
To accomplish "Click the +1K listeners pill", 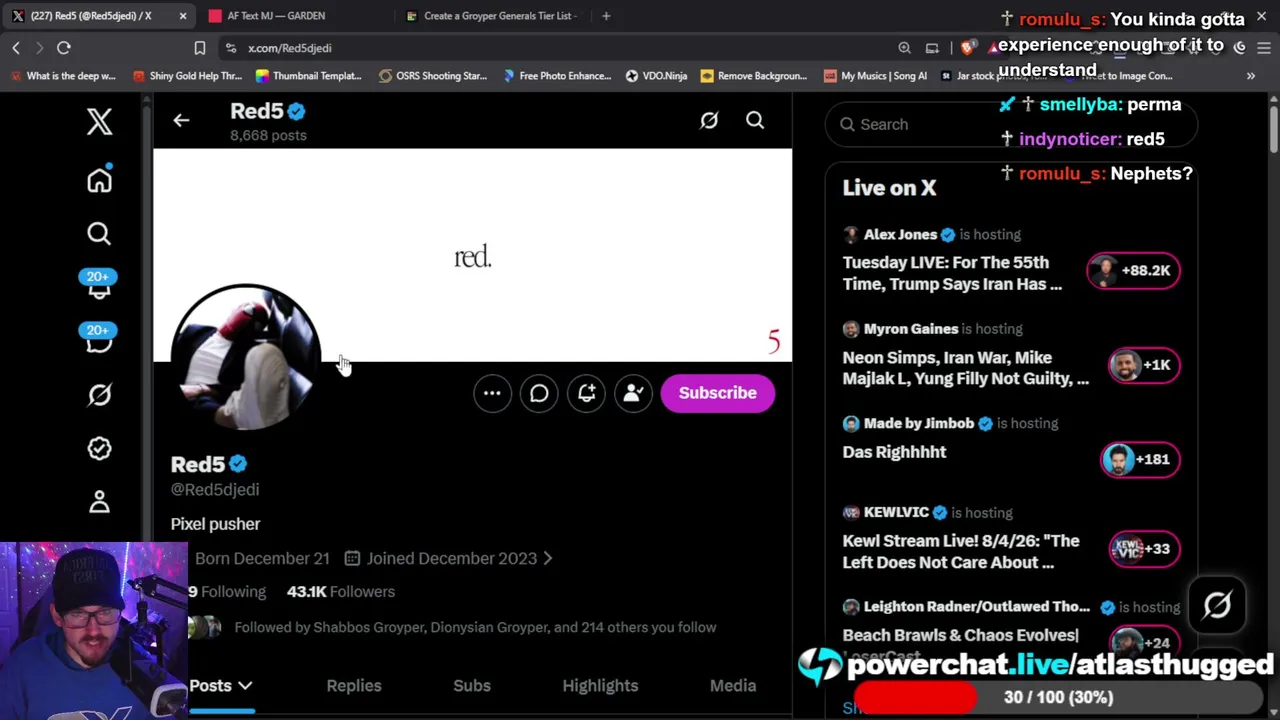I will (1144, 365).
